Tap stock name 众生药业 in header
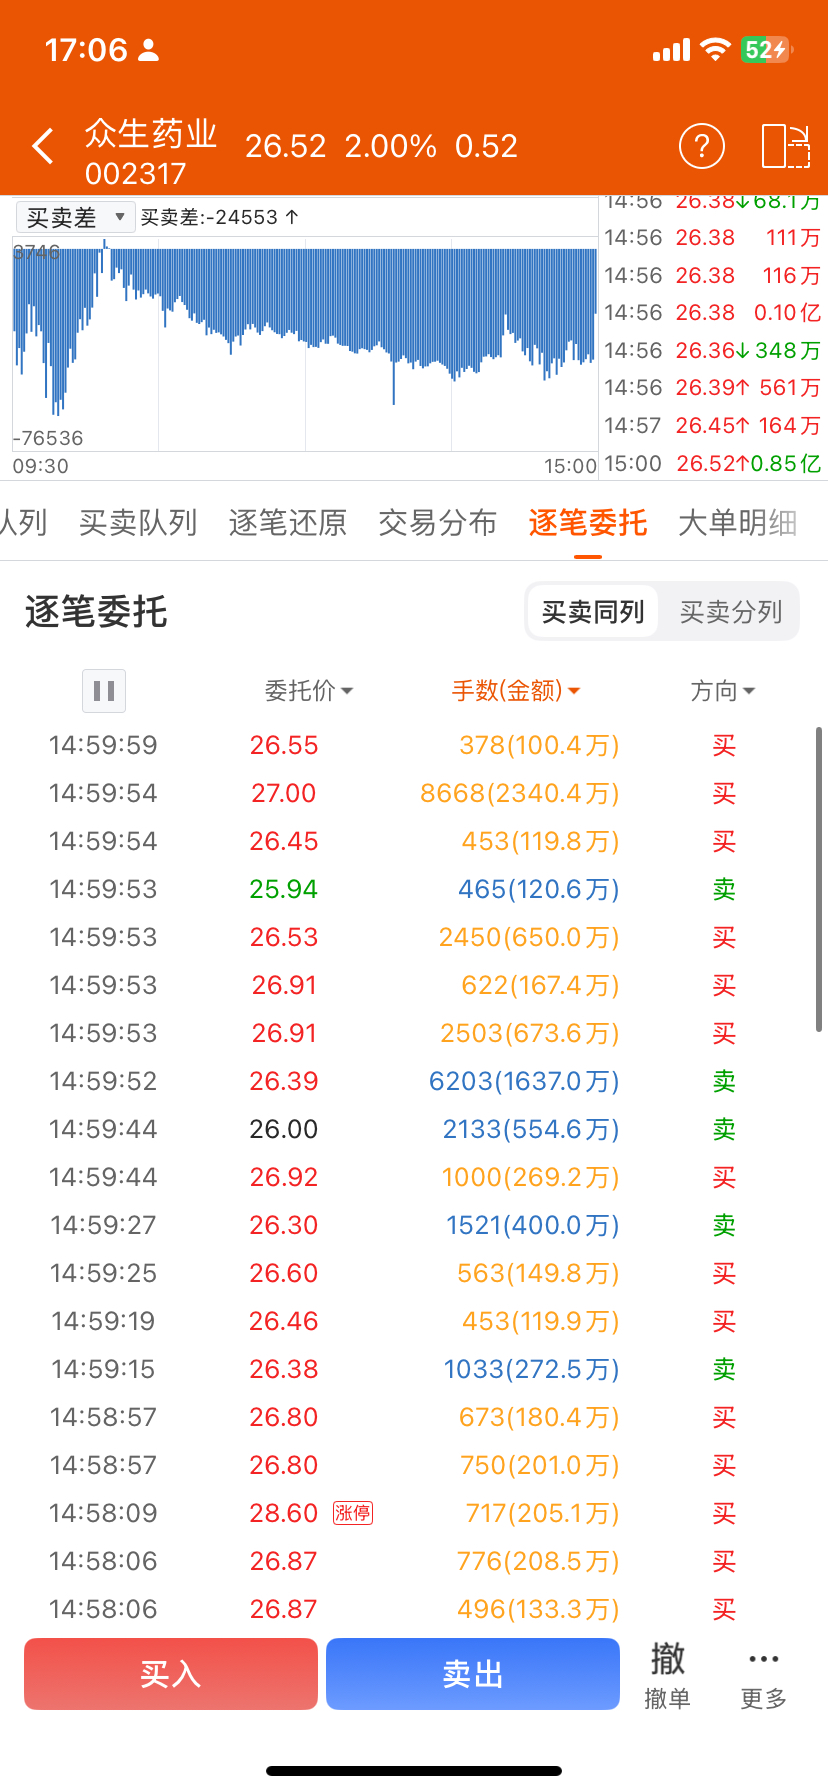The image size is (828, 1792). (x=151, y=133)
